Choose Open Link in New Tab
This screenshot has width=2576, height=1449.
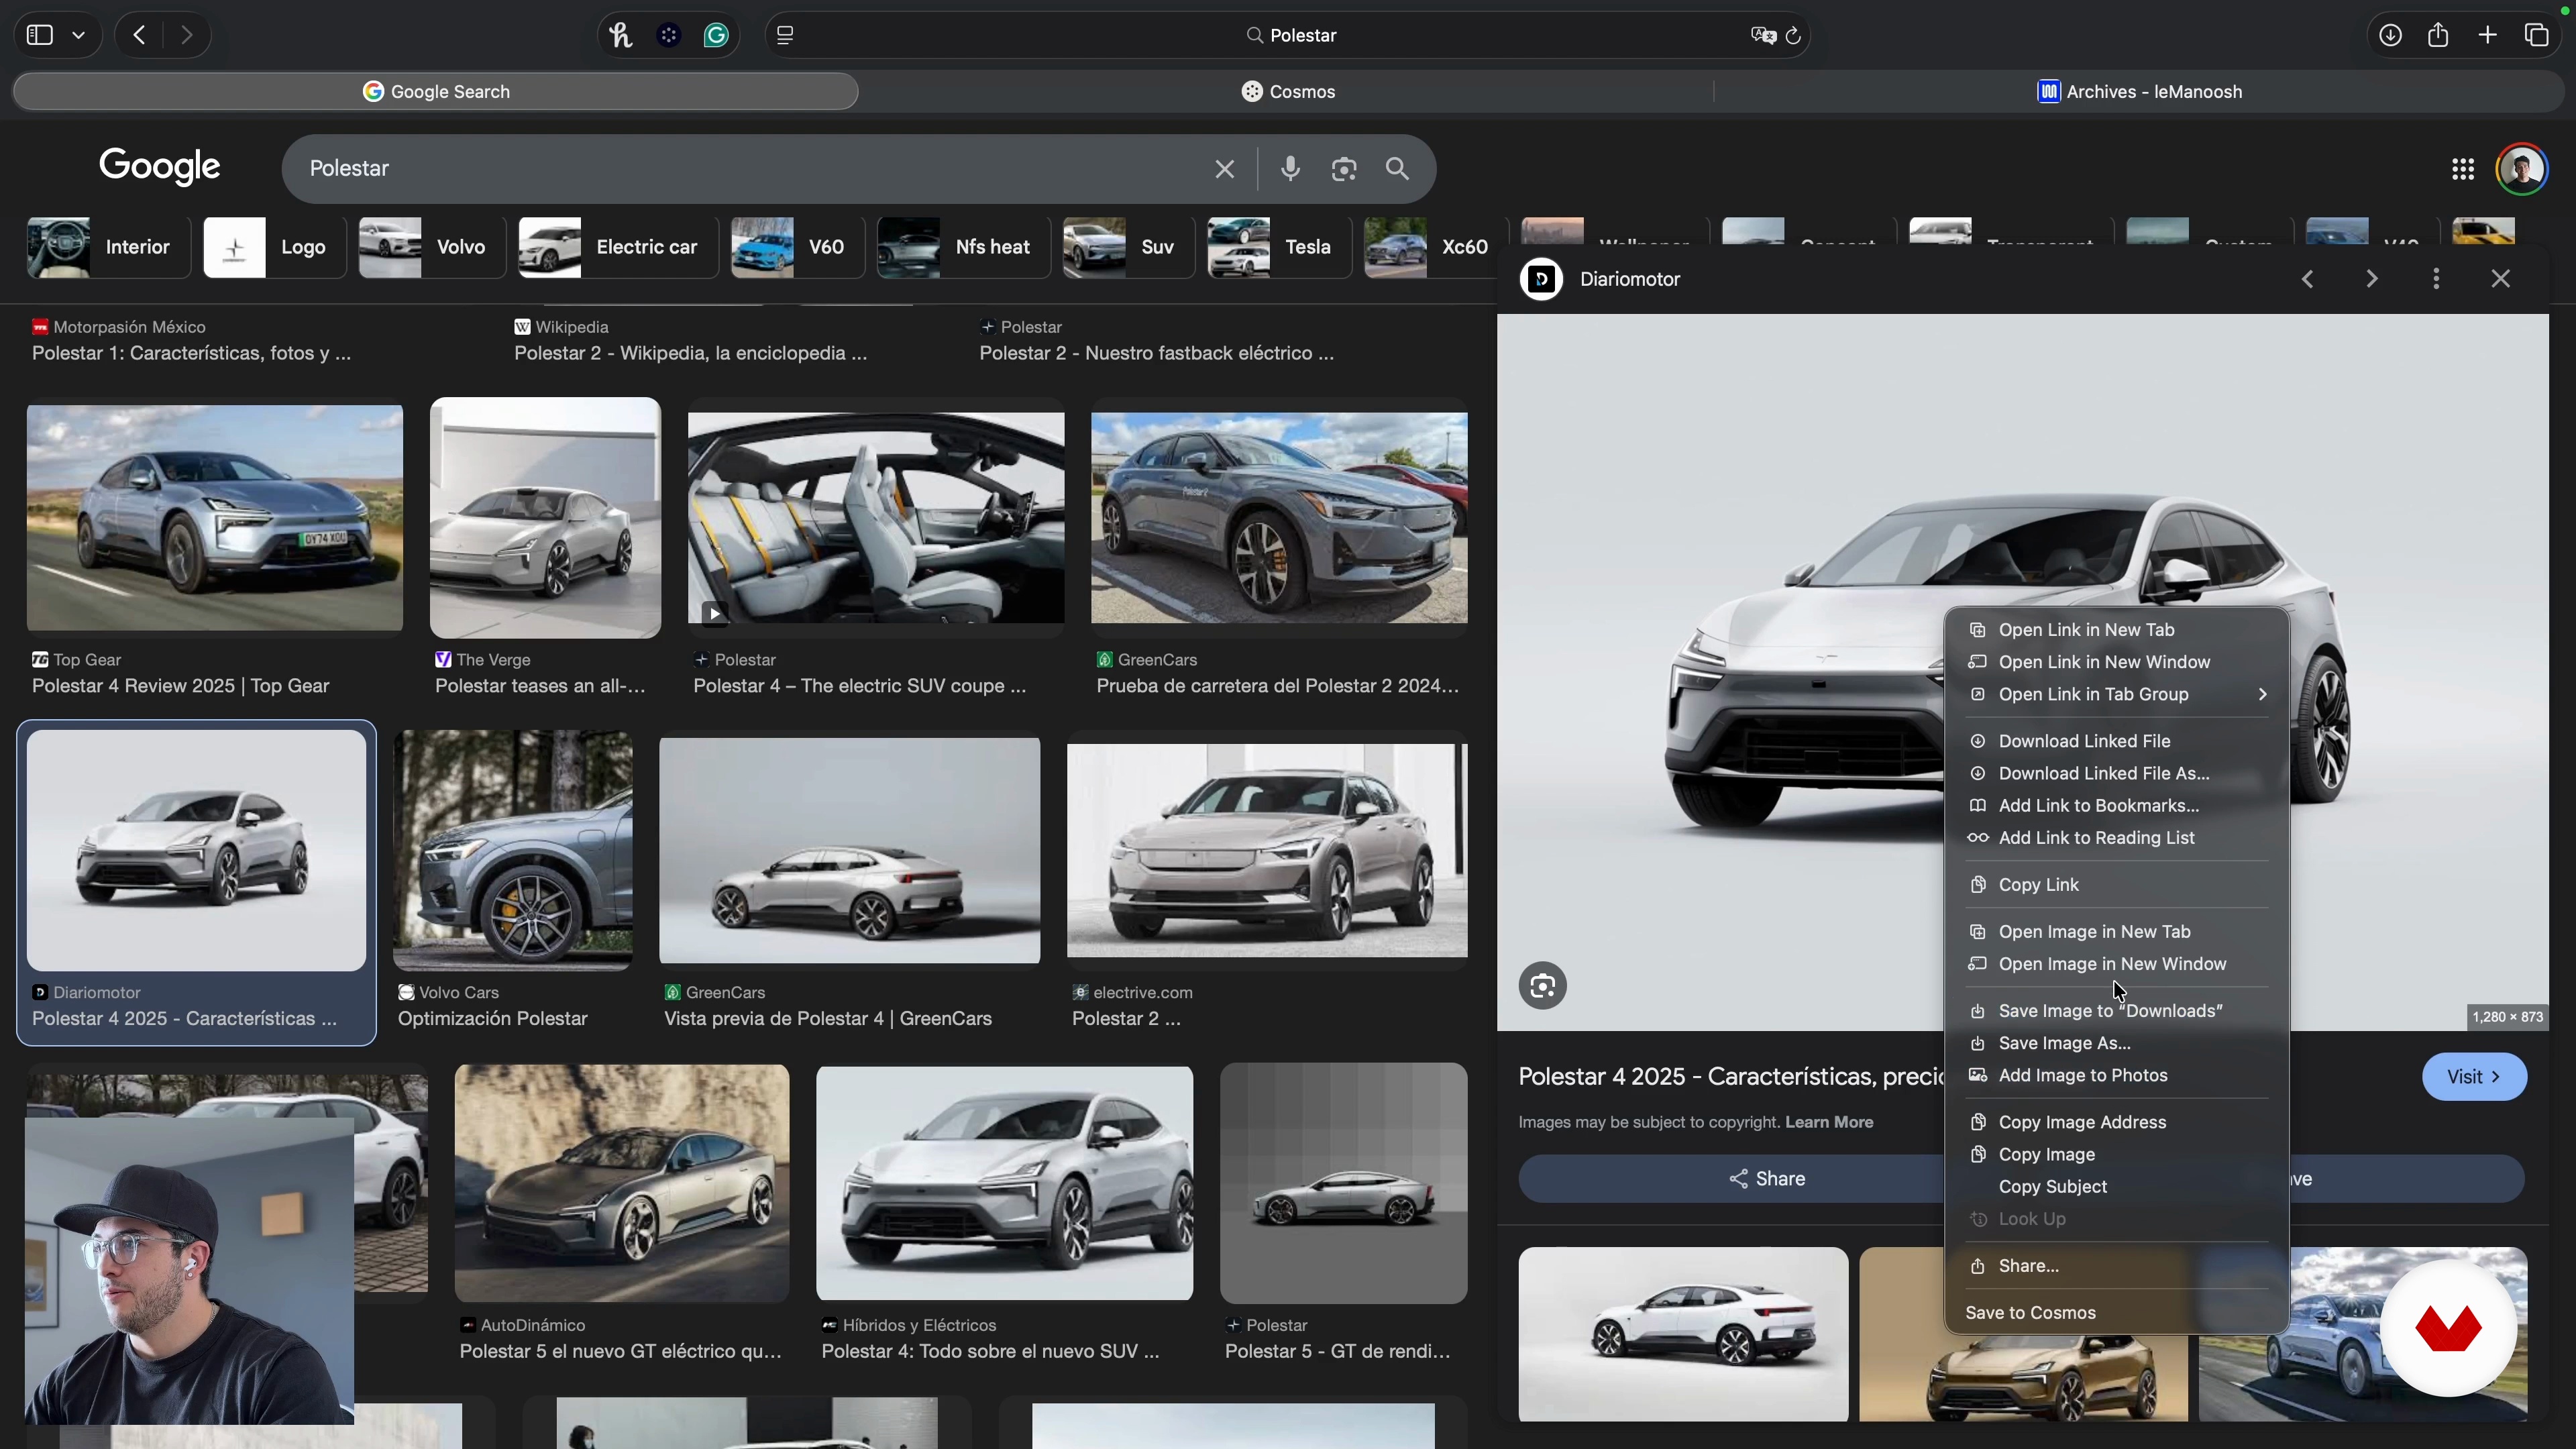[2117, 630]
